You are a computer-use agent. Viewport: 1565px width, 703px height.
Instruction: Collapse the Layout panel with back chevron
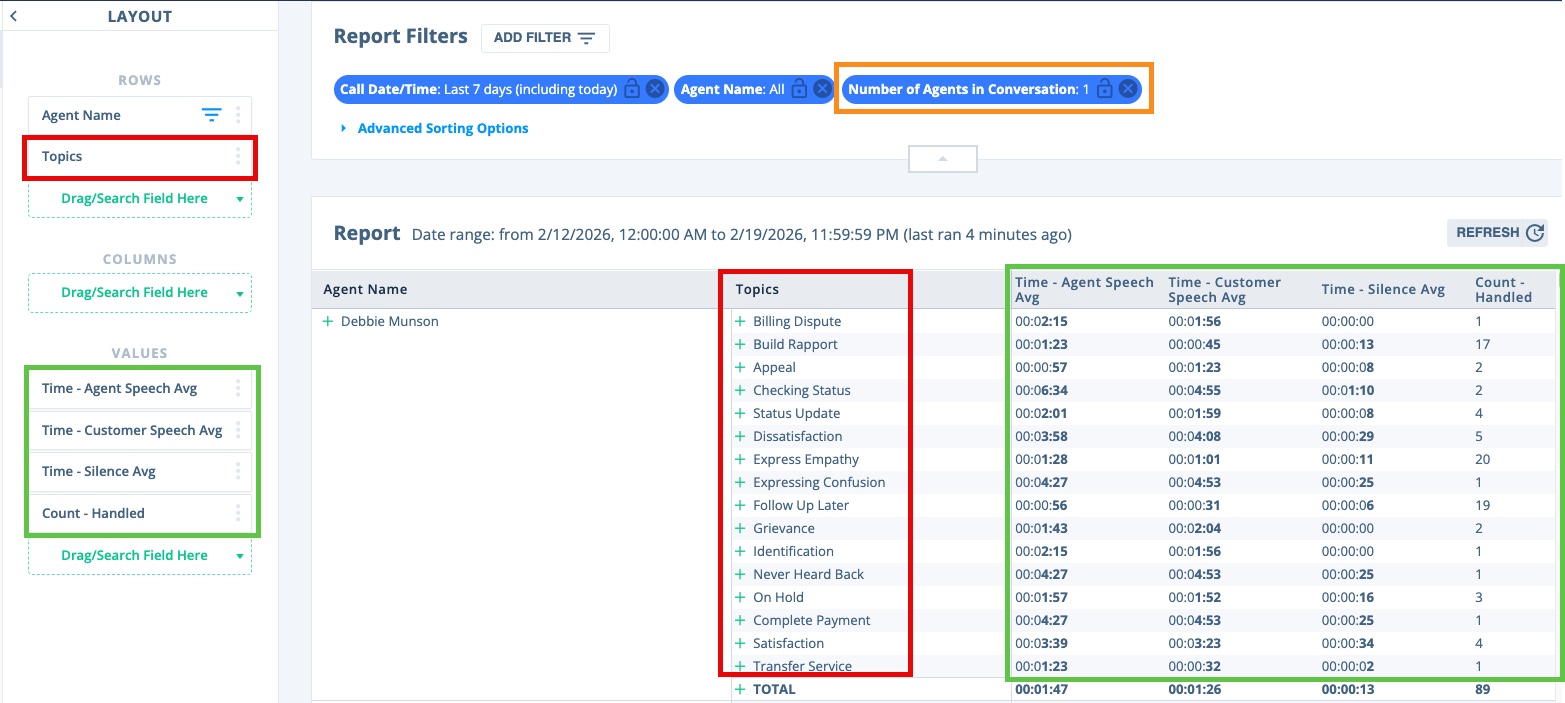pyautogui.click(x=13, y=16)
